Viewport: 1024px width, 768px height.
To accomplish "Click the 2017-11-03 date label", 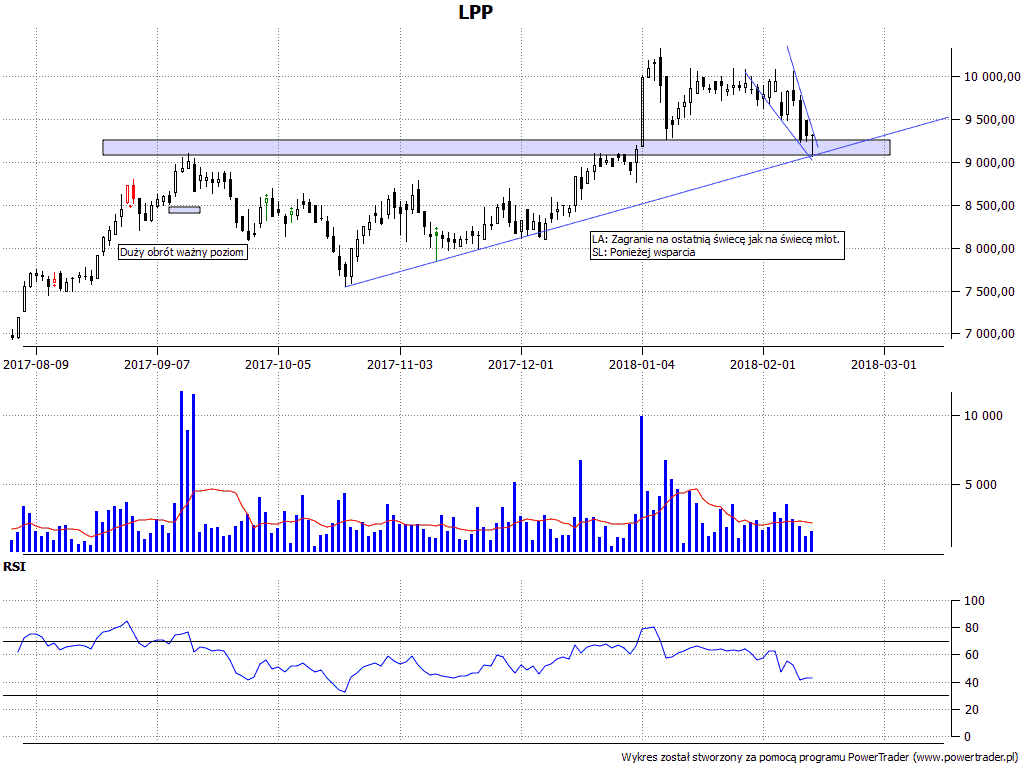I will [400, 364].
